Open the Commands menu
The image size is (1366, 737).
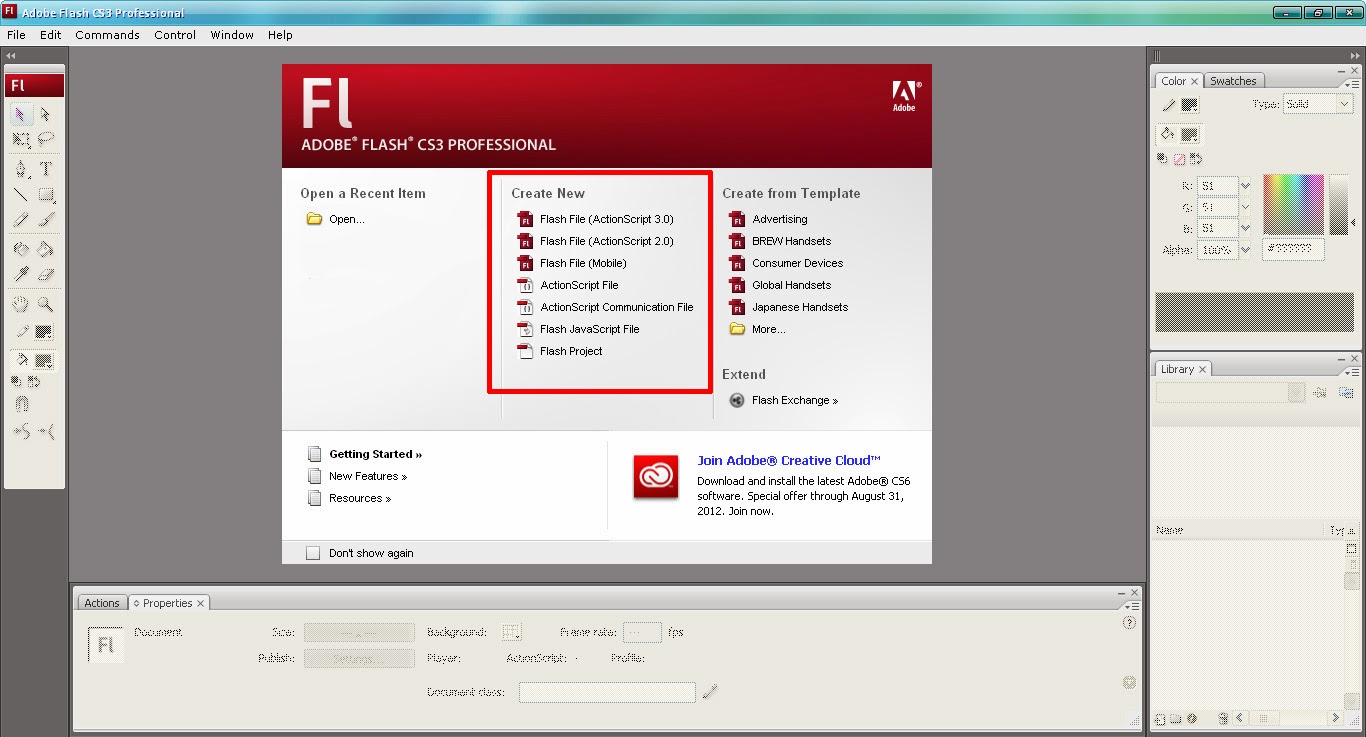107,34
